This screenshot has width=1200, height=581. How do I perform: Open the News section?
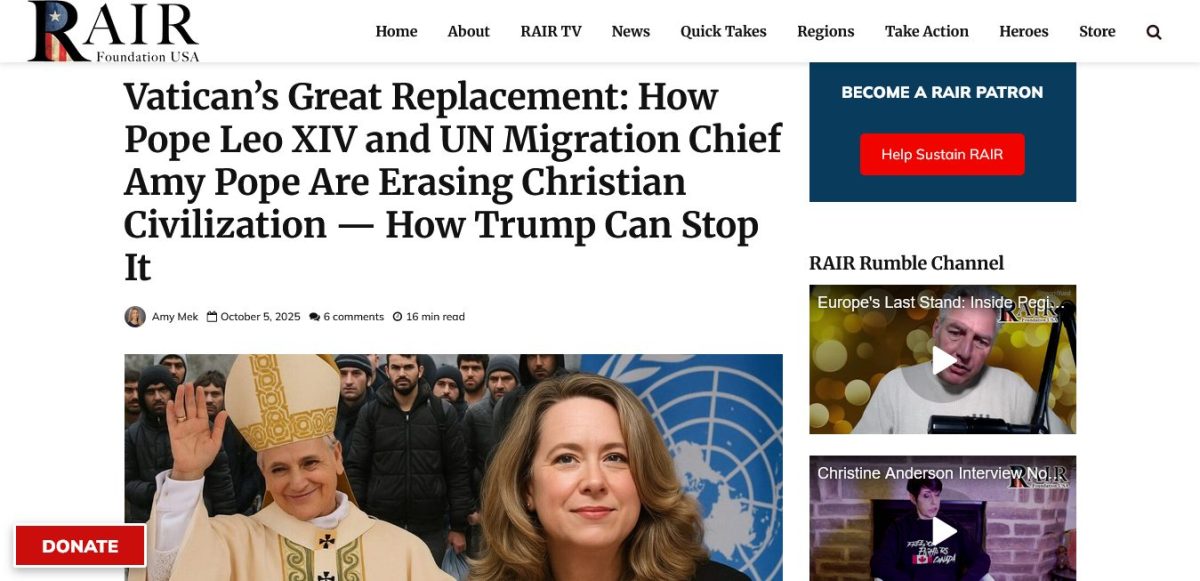pos(631,31)
